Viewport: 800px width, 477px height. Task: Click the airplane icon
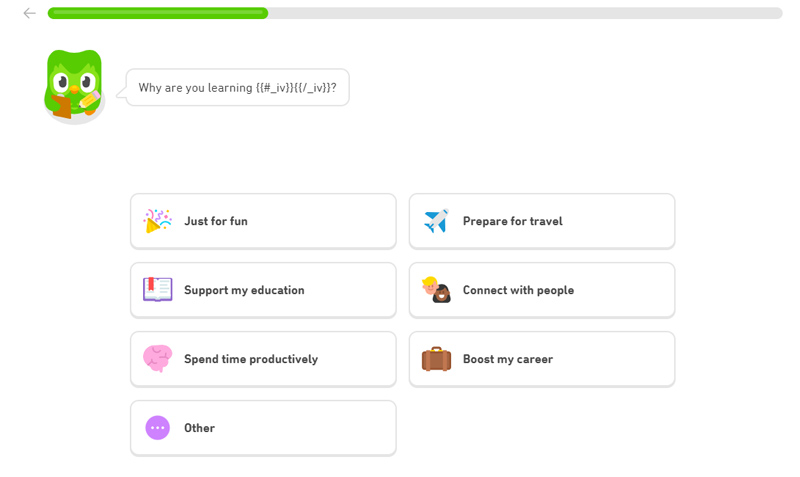pyautogui.click(x=436, y=221)
